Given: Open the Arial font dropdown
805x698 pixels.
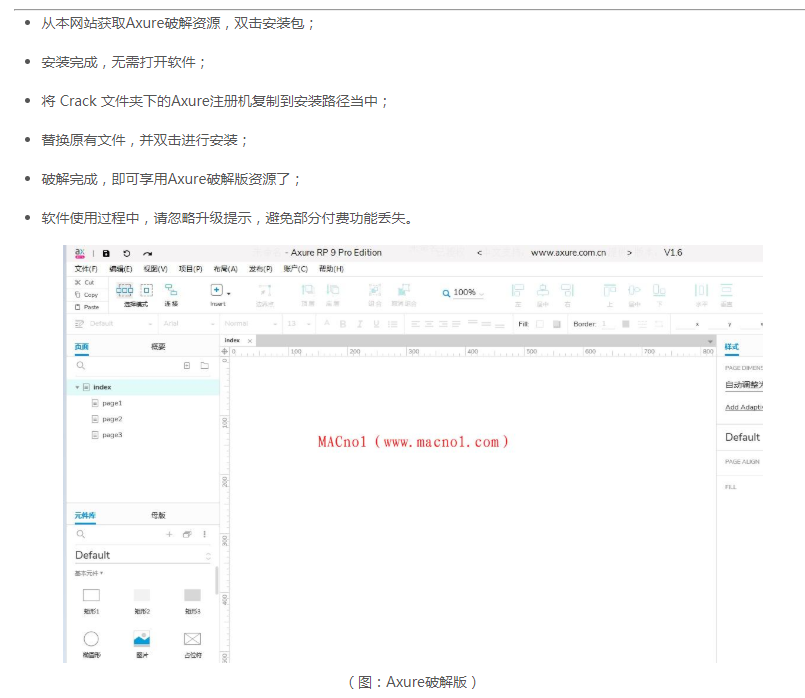Looking at the screenshot, I should point(188,324).
